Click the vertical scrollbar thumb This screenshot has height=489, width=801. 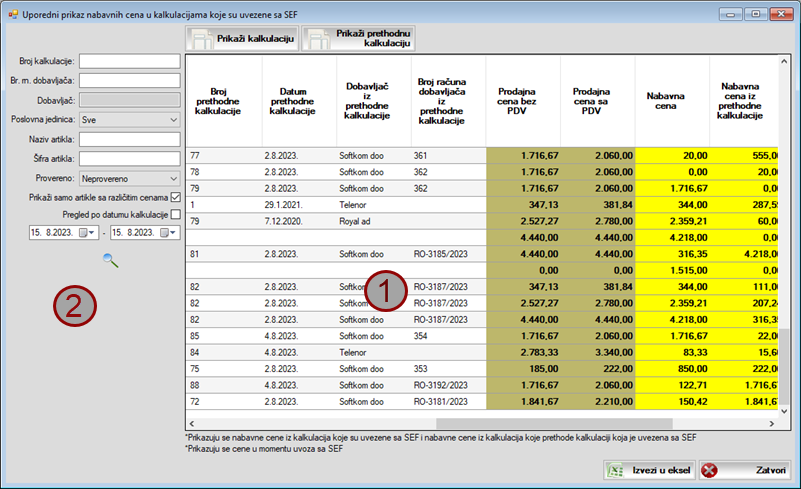(x=784, y=366)
